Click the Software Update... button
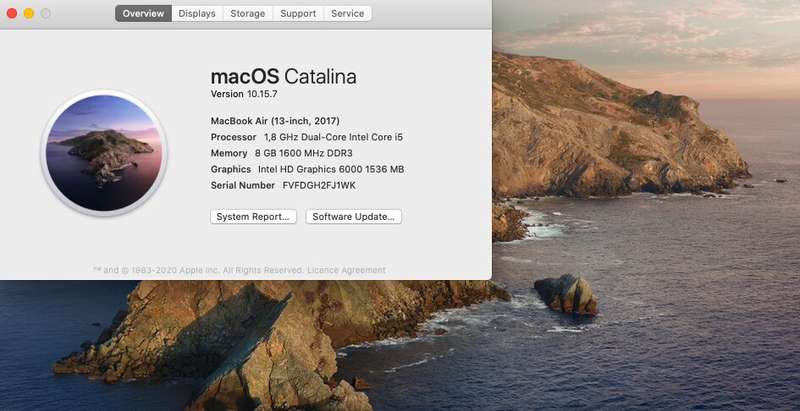 pyautogui.click(x=354, y=217)
